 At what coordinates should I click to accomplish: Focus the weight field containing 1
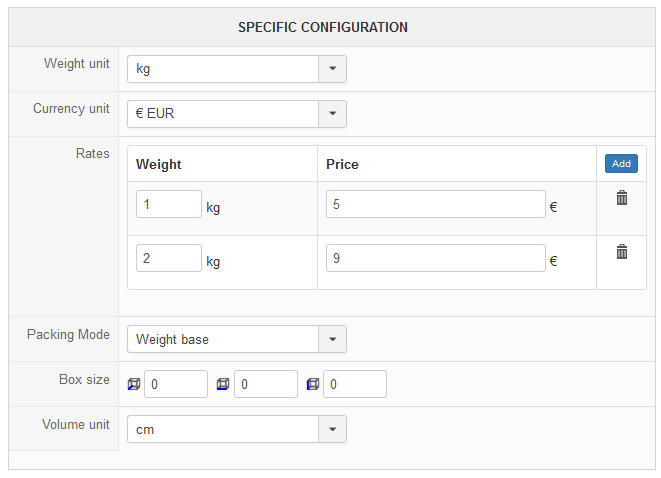(169, 204)
